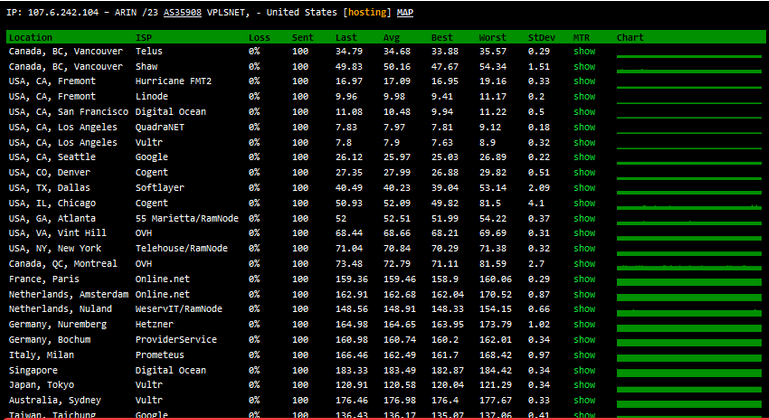
Task: Show MTR for Seattle Google row
Action: click(584, 157)
